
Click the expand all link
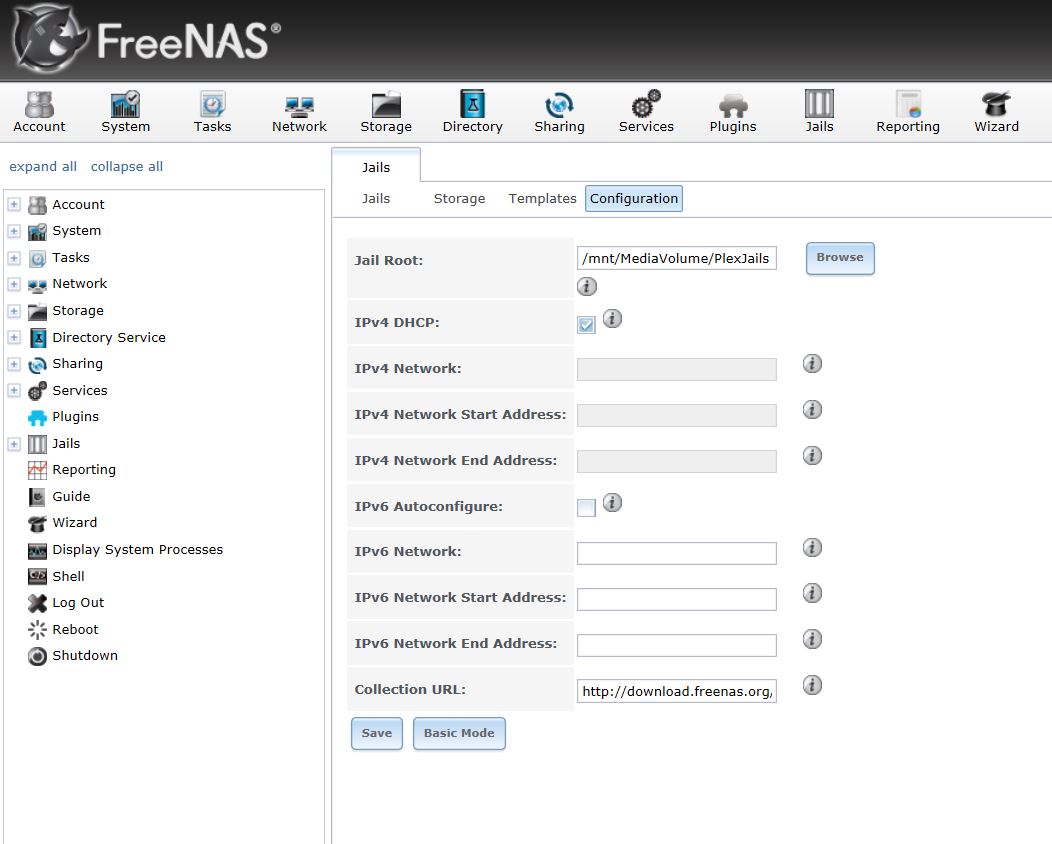pyautogui.click(x=43, y=166)
